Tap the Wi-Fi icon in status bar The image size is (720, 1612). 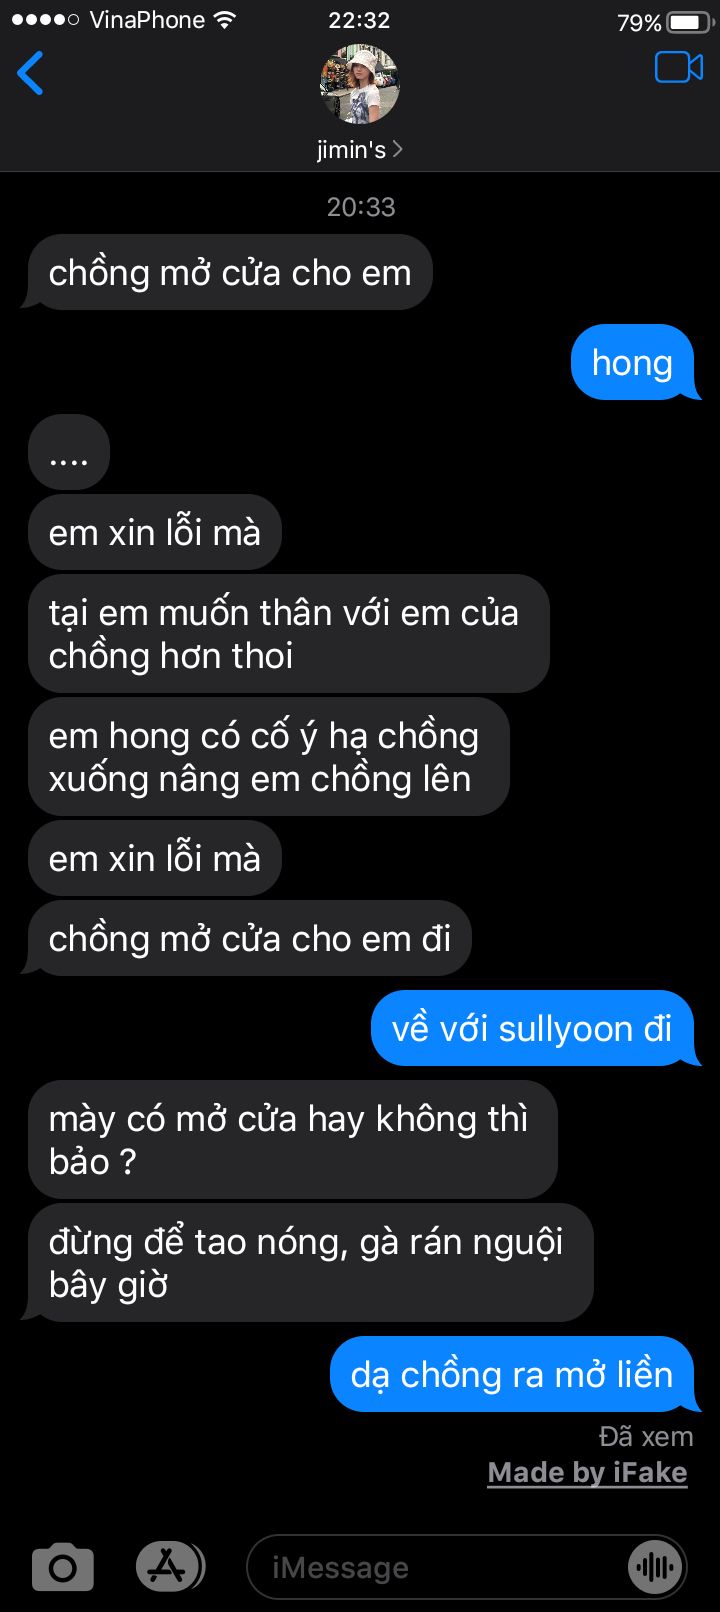click(x=225, y=20)
